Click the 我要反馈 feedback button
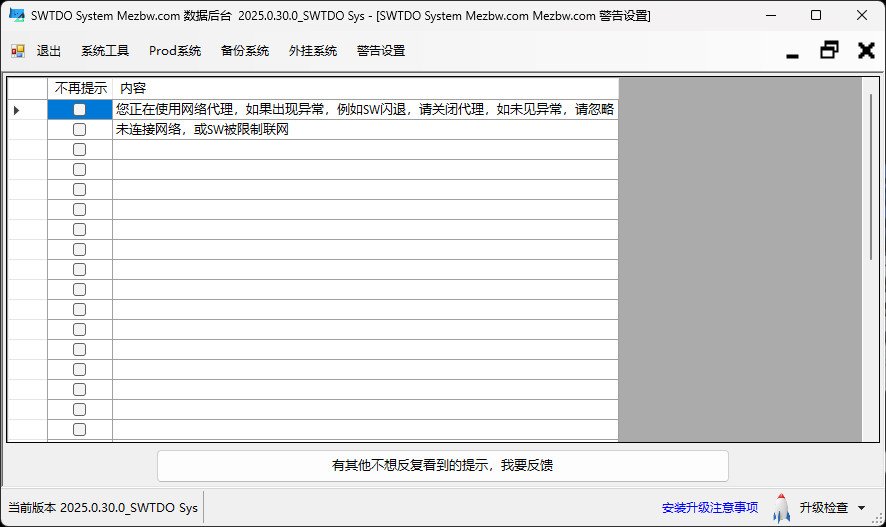886x527 pixels. pyautogui.click(x=443, y=465)
